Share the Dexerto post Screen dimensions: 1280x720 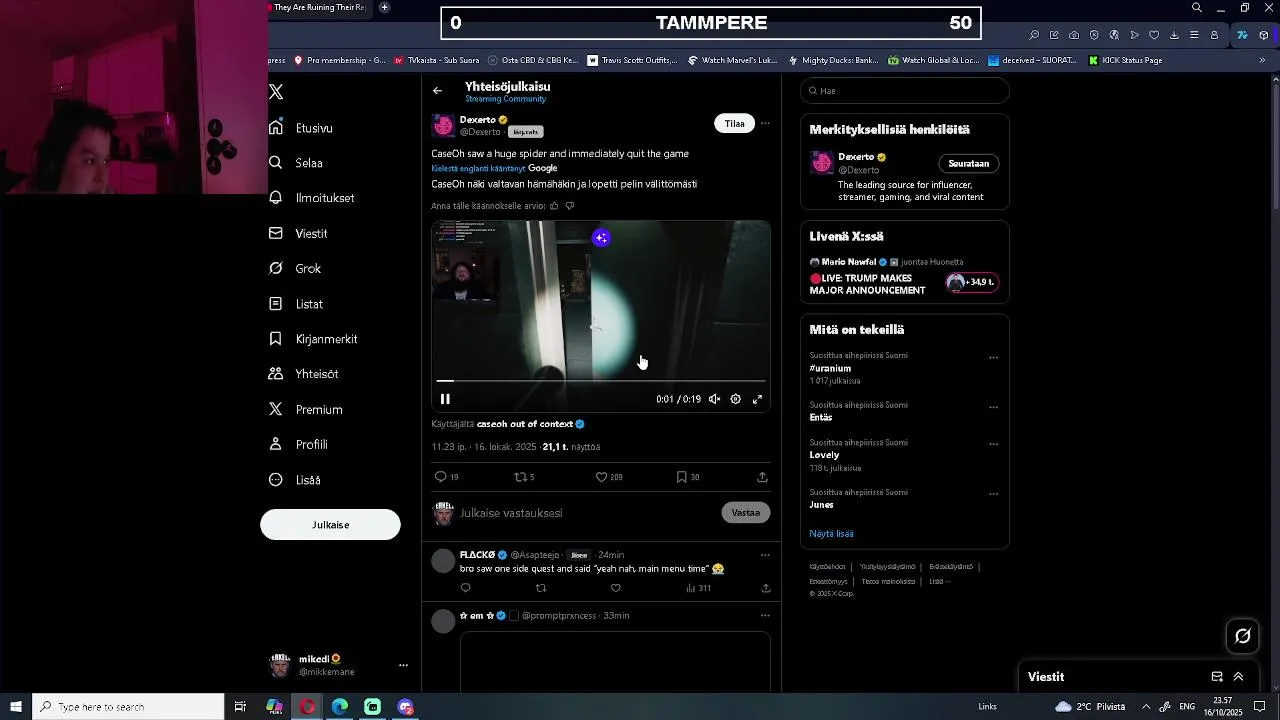(x=762, y=477)
